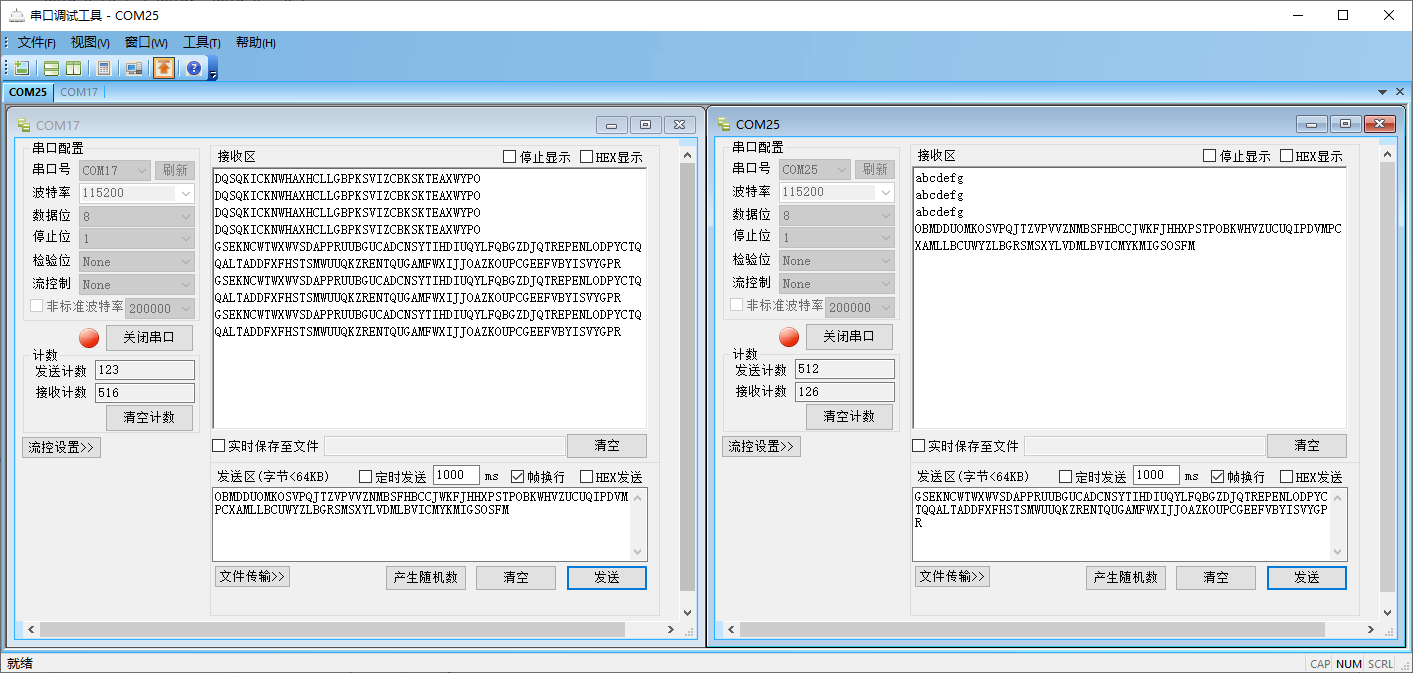
Task: Toggle the orange always-on-top arrow icon
Action: click(x=163, y=68)
